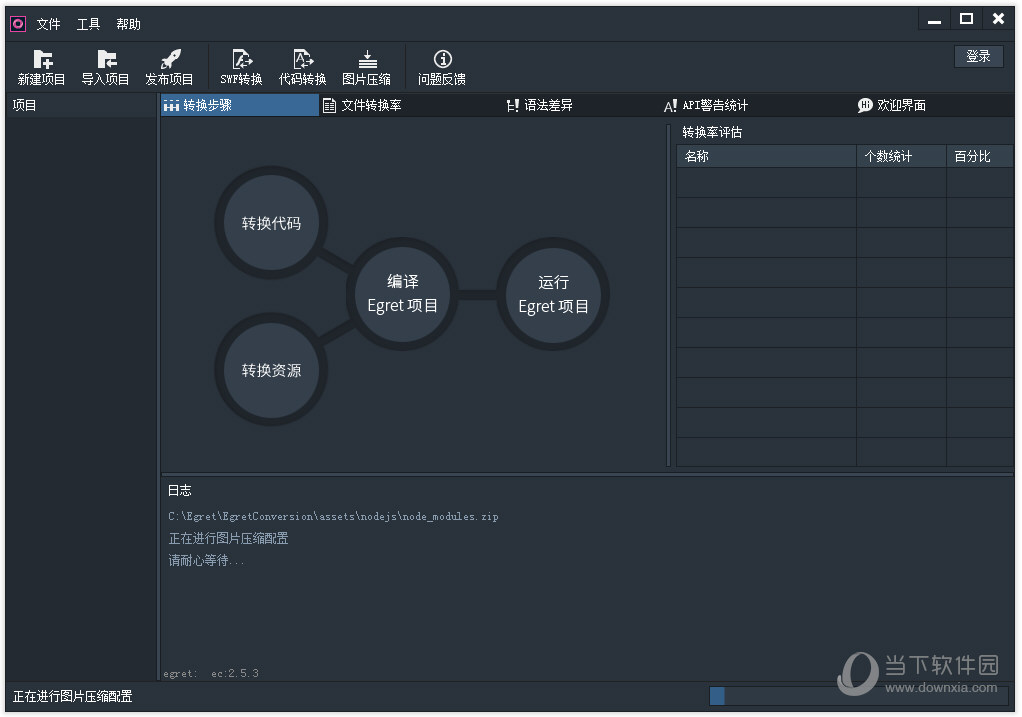Switch to the 文件转换率 tab
The height and width of the screenshot is (717, 1022).
[x=362, y=105]
